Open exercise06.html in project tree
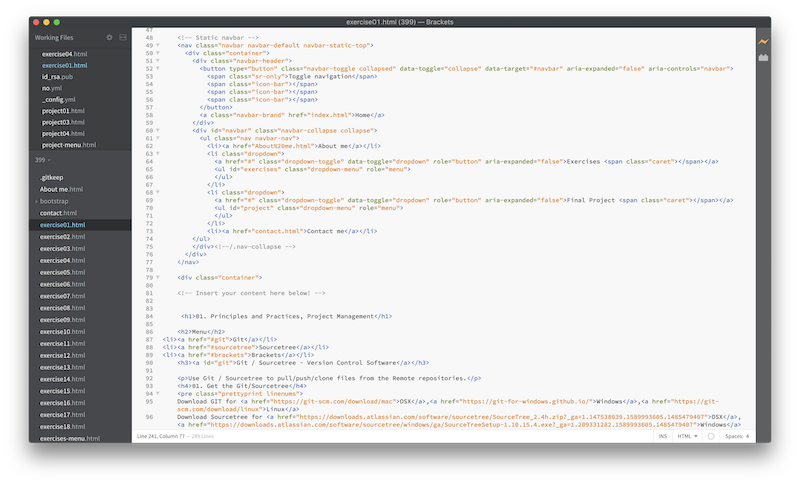 63,284
